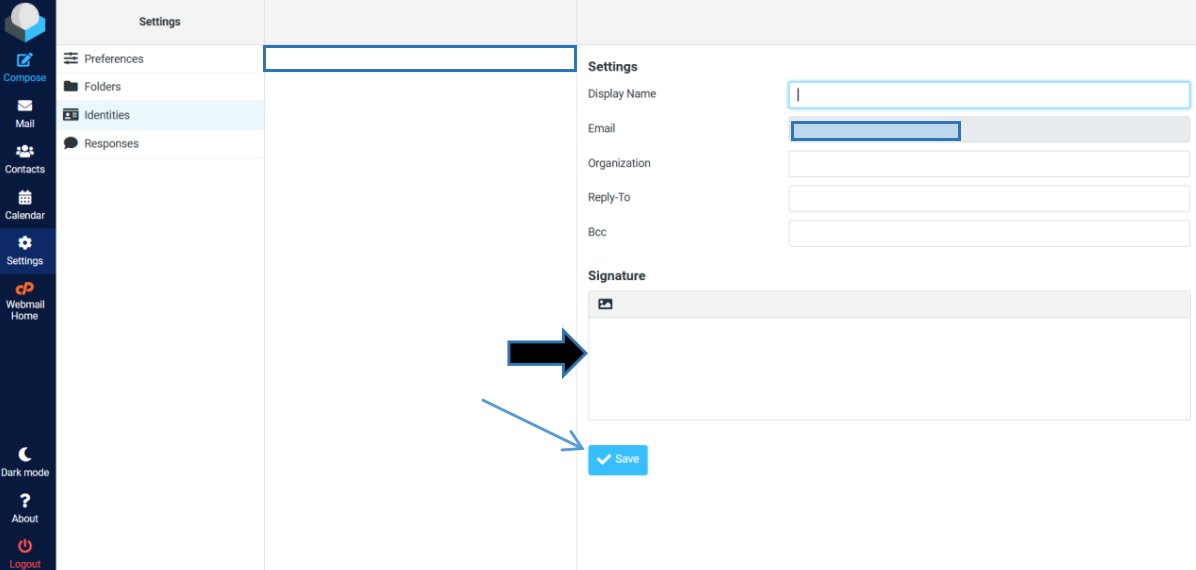Viewport: 1196px width, 570px height.
Task: Toggle Dark mode
Action: coord(24,462)
